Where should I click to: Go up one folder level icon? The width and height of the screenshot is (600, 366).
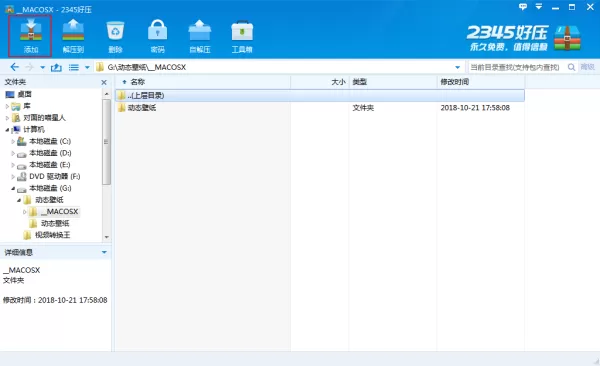coord(56,67)
